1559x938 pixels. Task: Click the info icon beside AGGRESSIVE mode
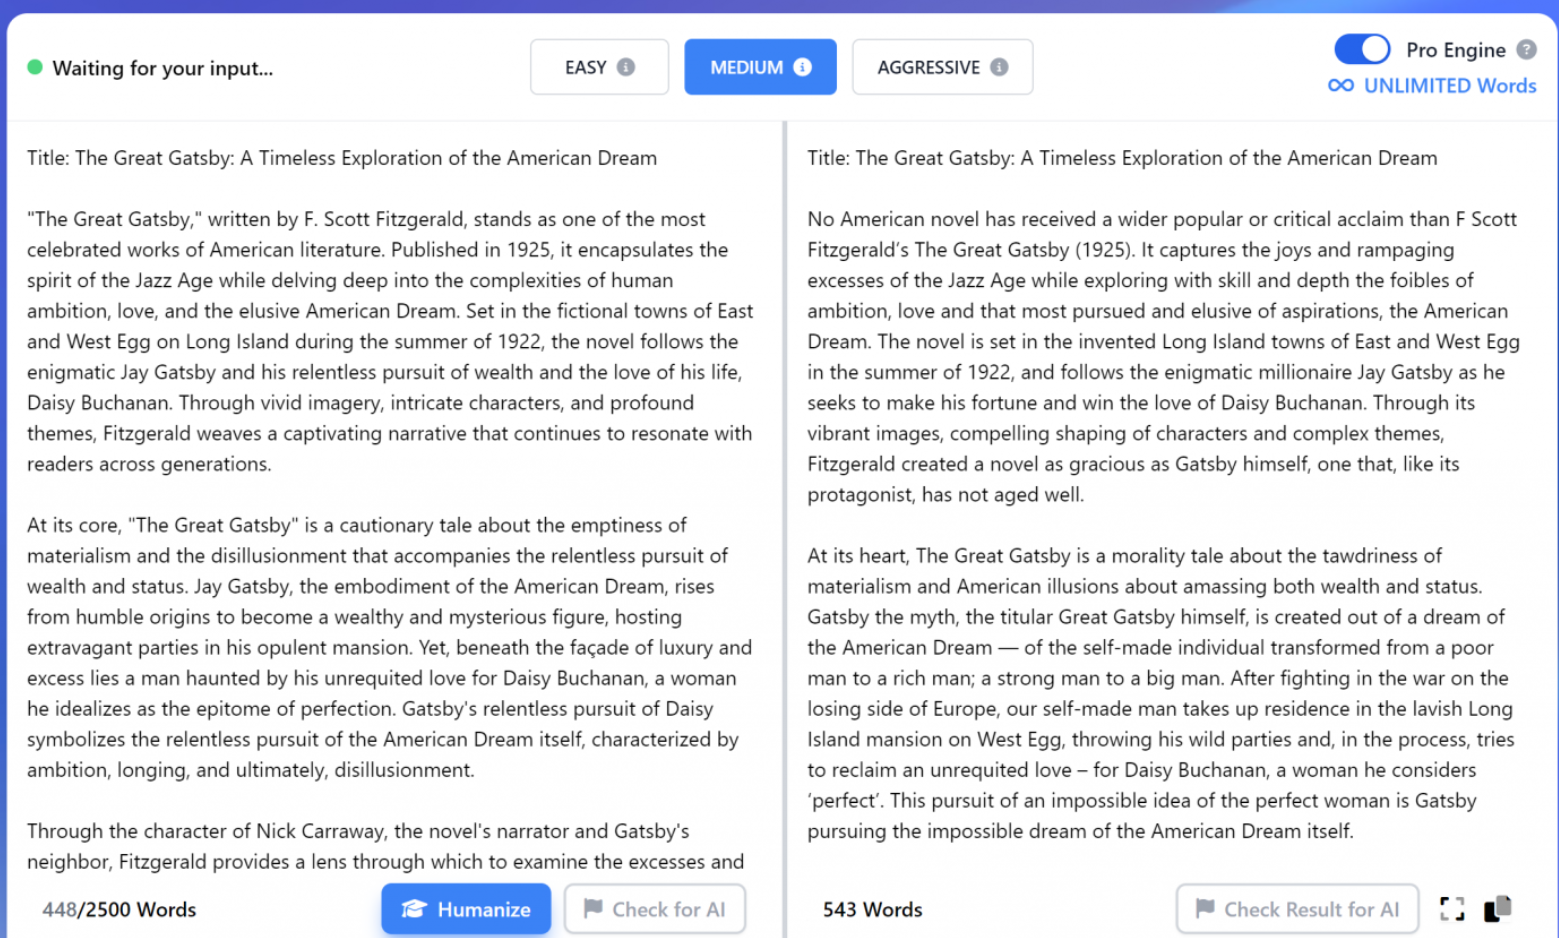point(999,67)
